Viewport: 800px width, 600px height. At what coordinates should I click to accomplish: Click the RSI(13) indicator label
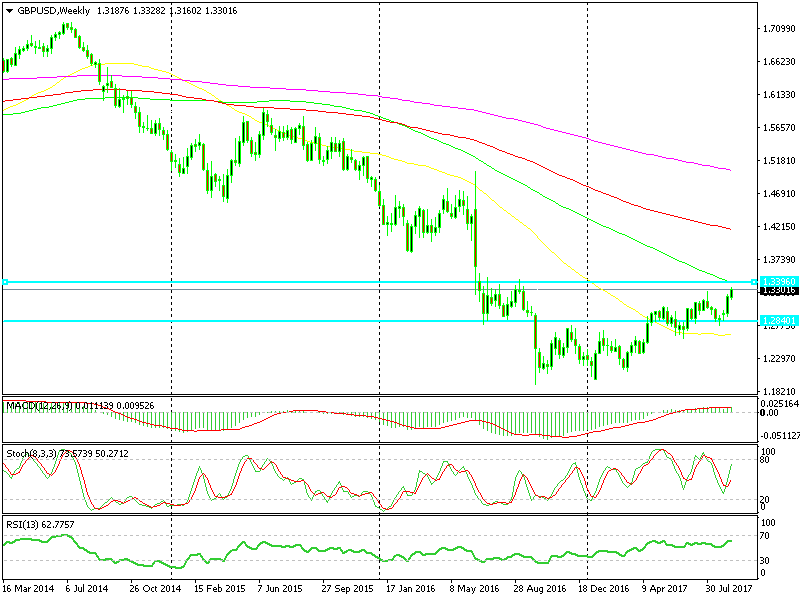(x=24, y=523)
